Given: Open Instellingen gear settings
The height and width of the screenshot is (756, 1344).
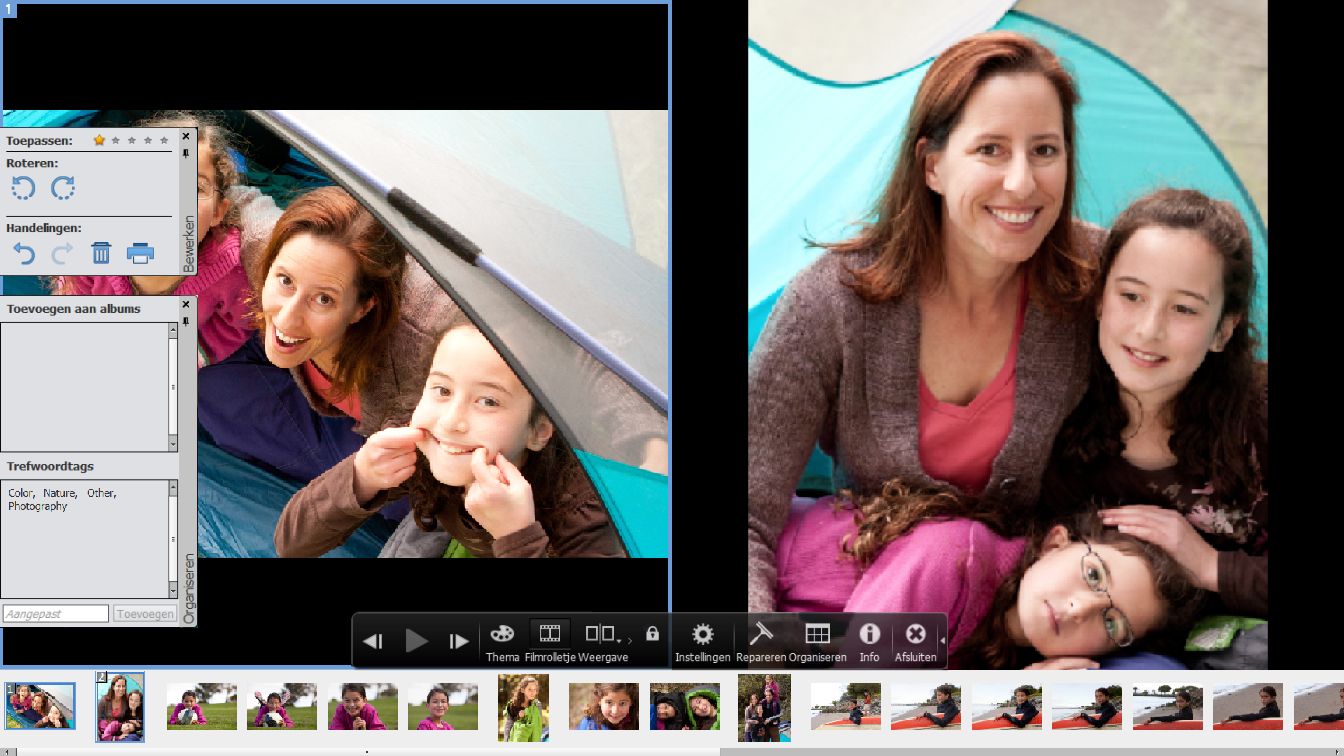Looking at the screenshot, I should tap(703, 641).
